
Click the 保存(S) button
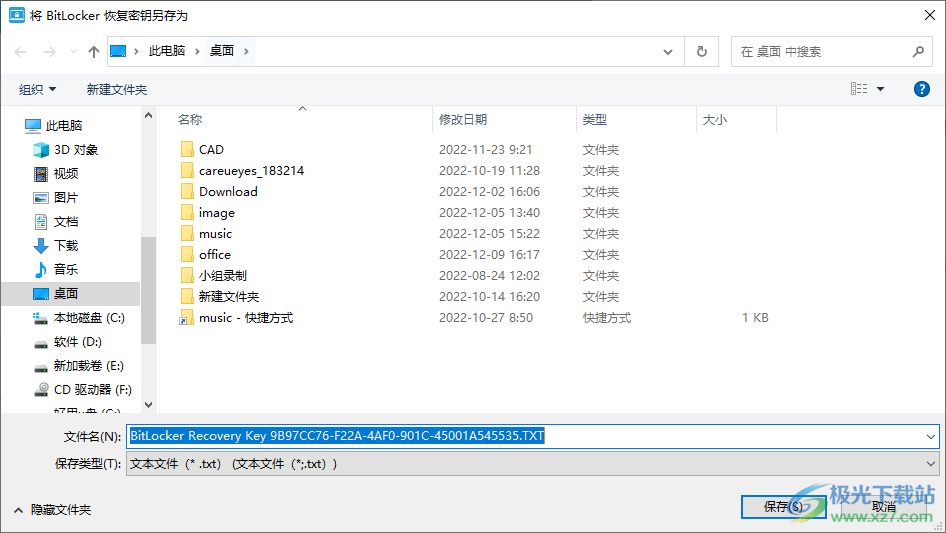[783, 506]
